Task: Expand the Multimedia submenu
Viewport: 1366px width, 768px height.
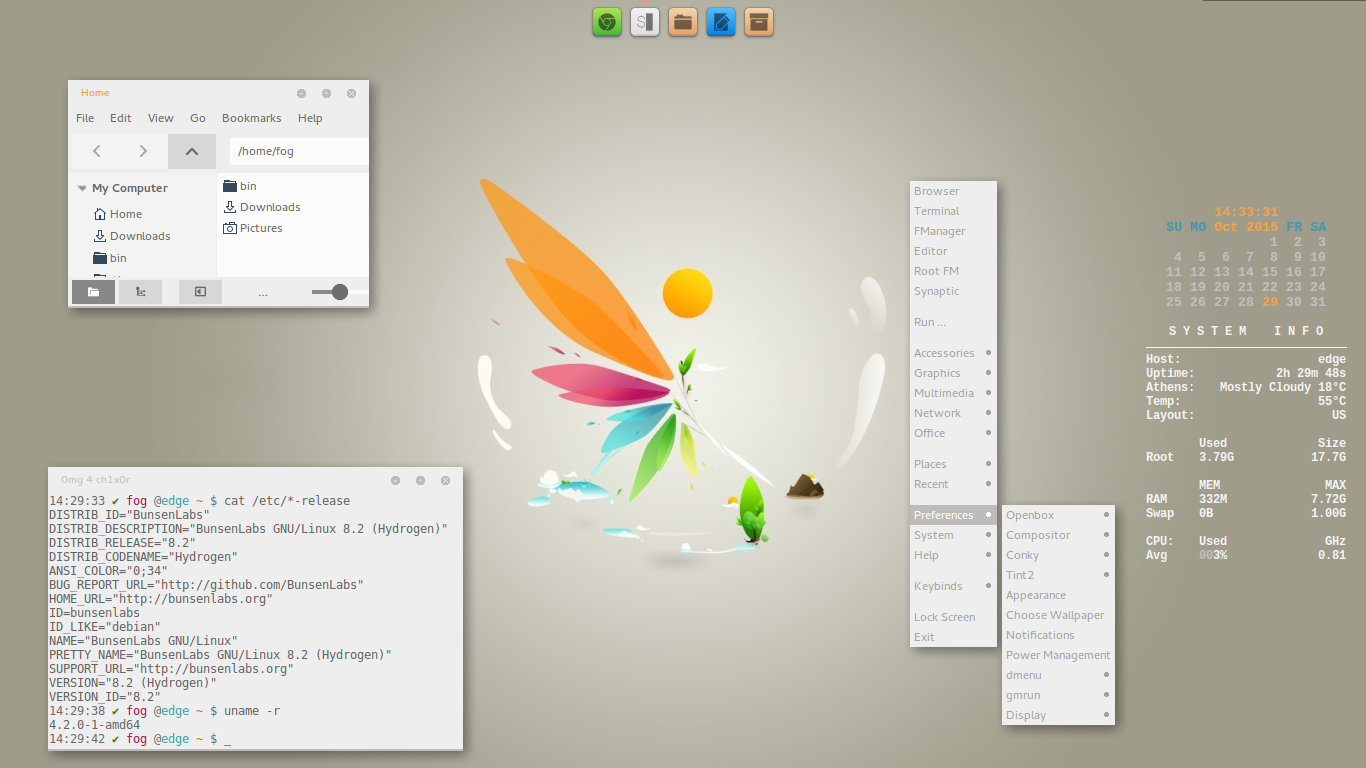Action: pos(953,393)
